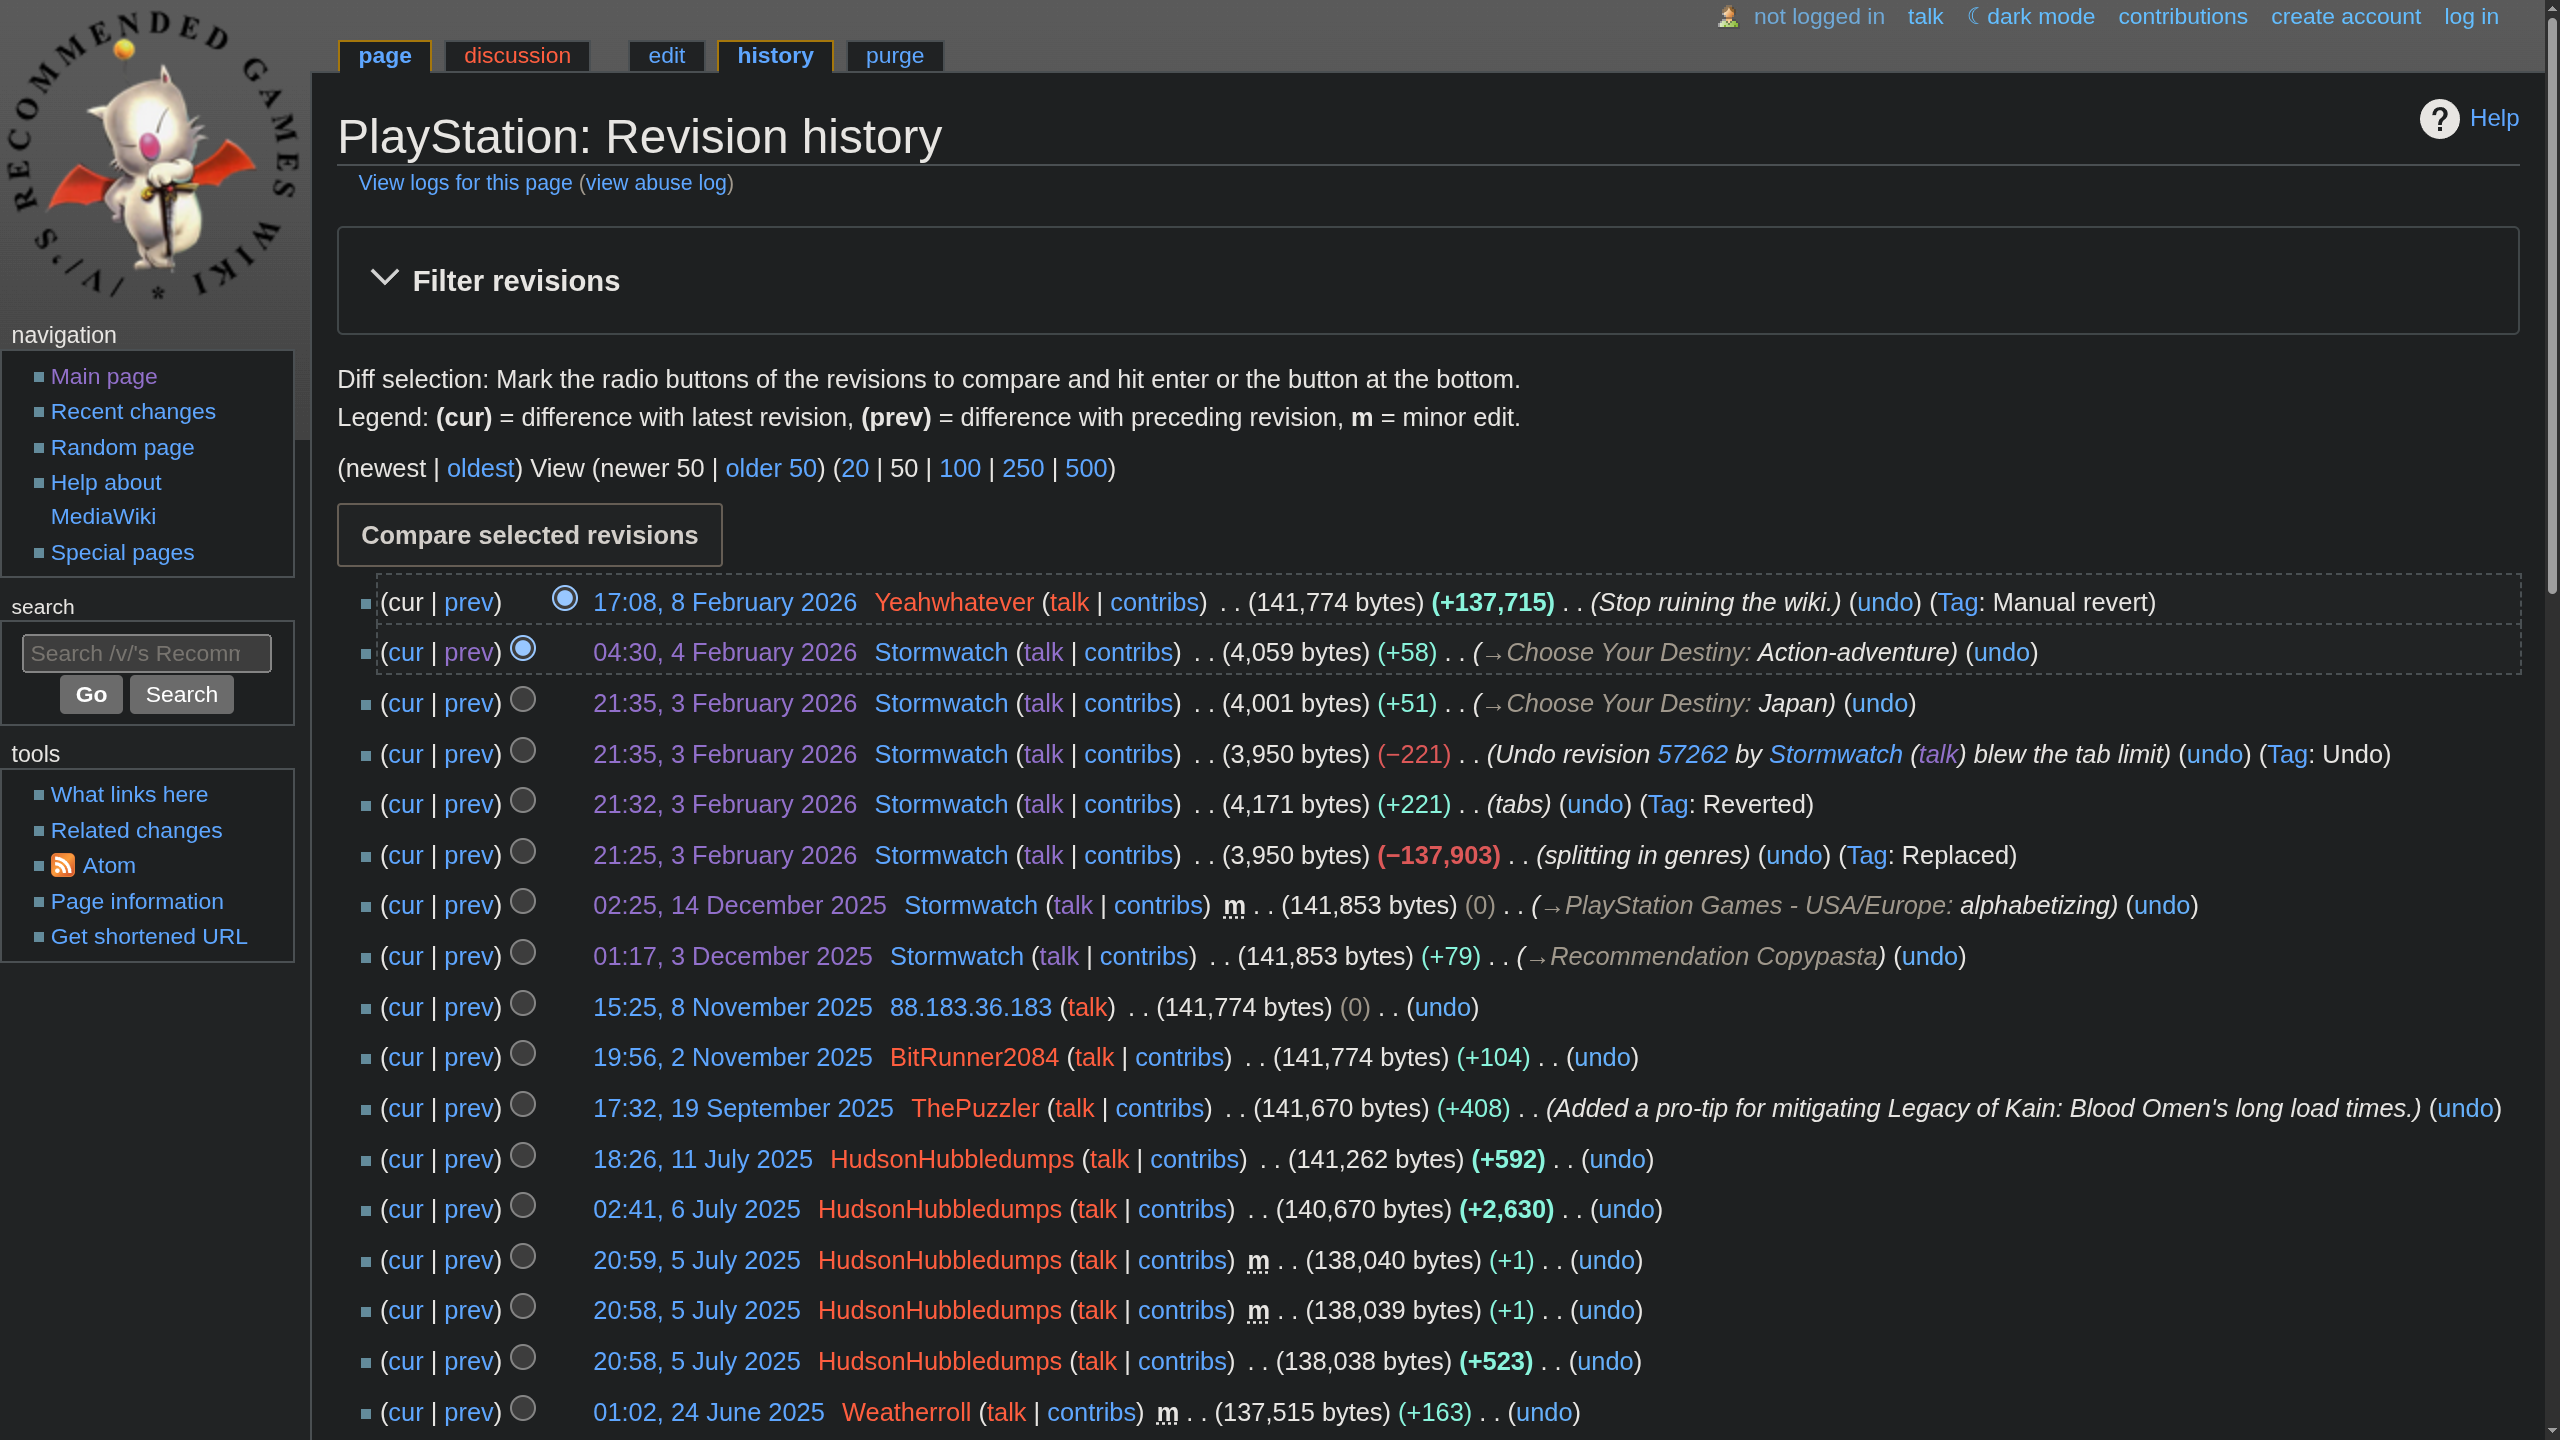
Task: Open Recent changes in navigation
Action: tap(133, 412)
